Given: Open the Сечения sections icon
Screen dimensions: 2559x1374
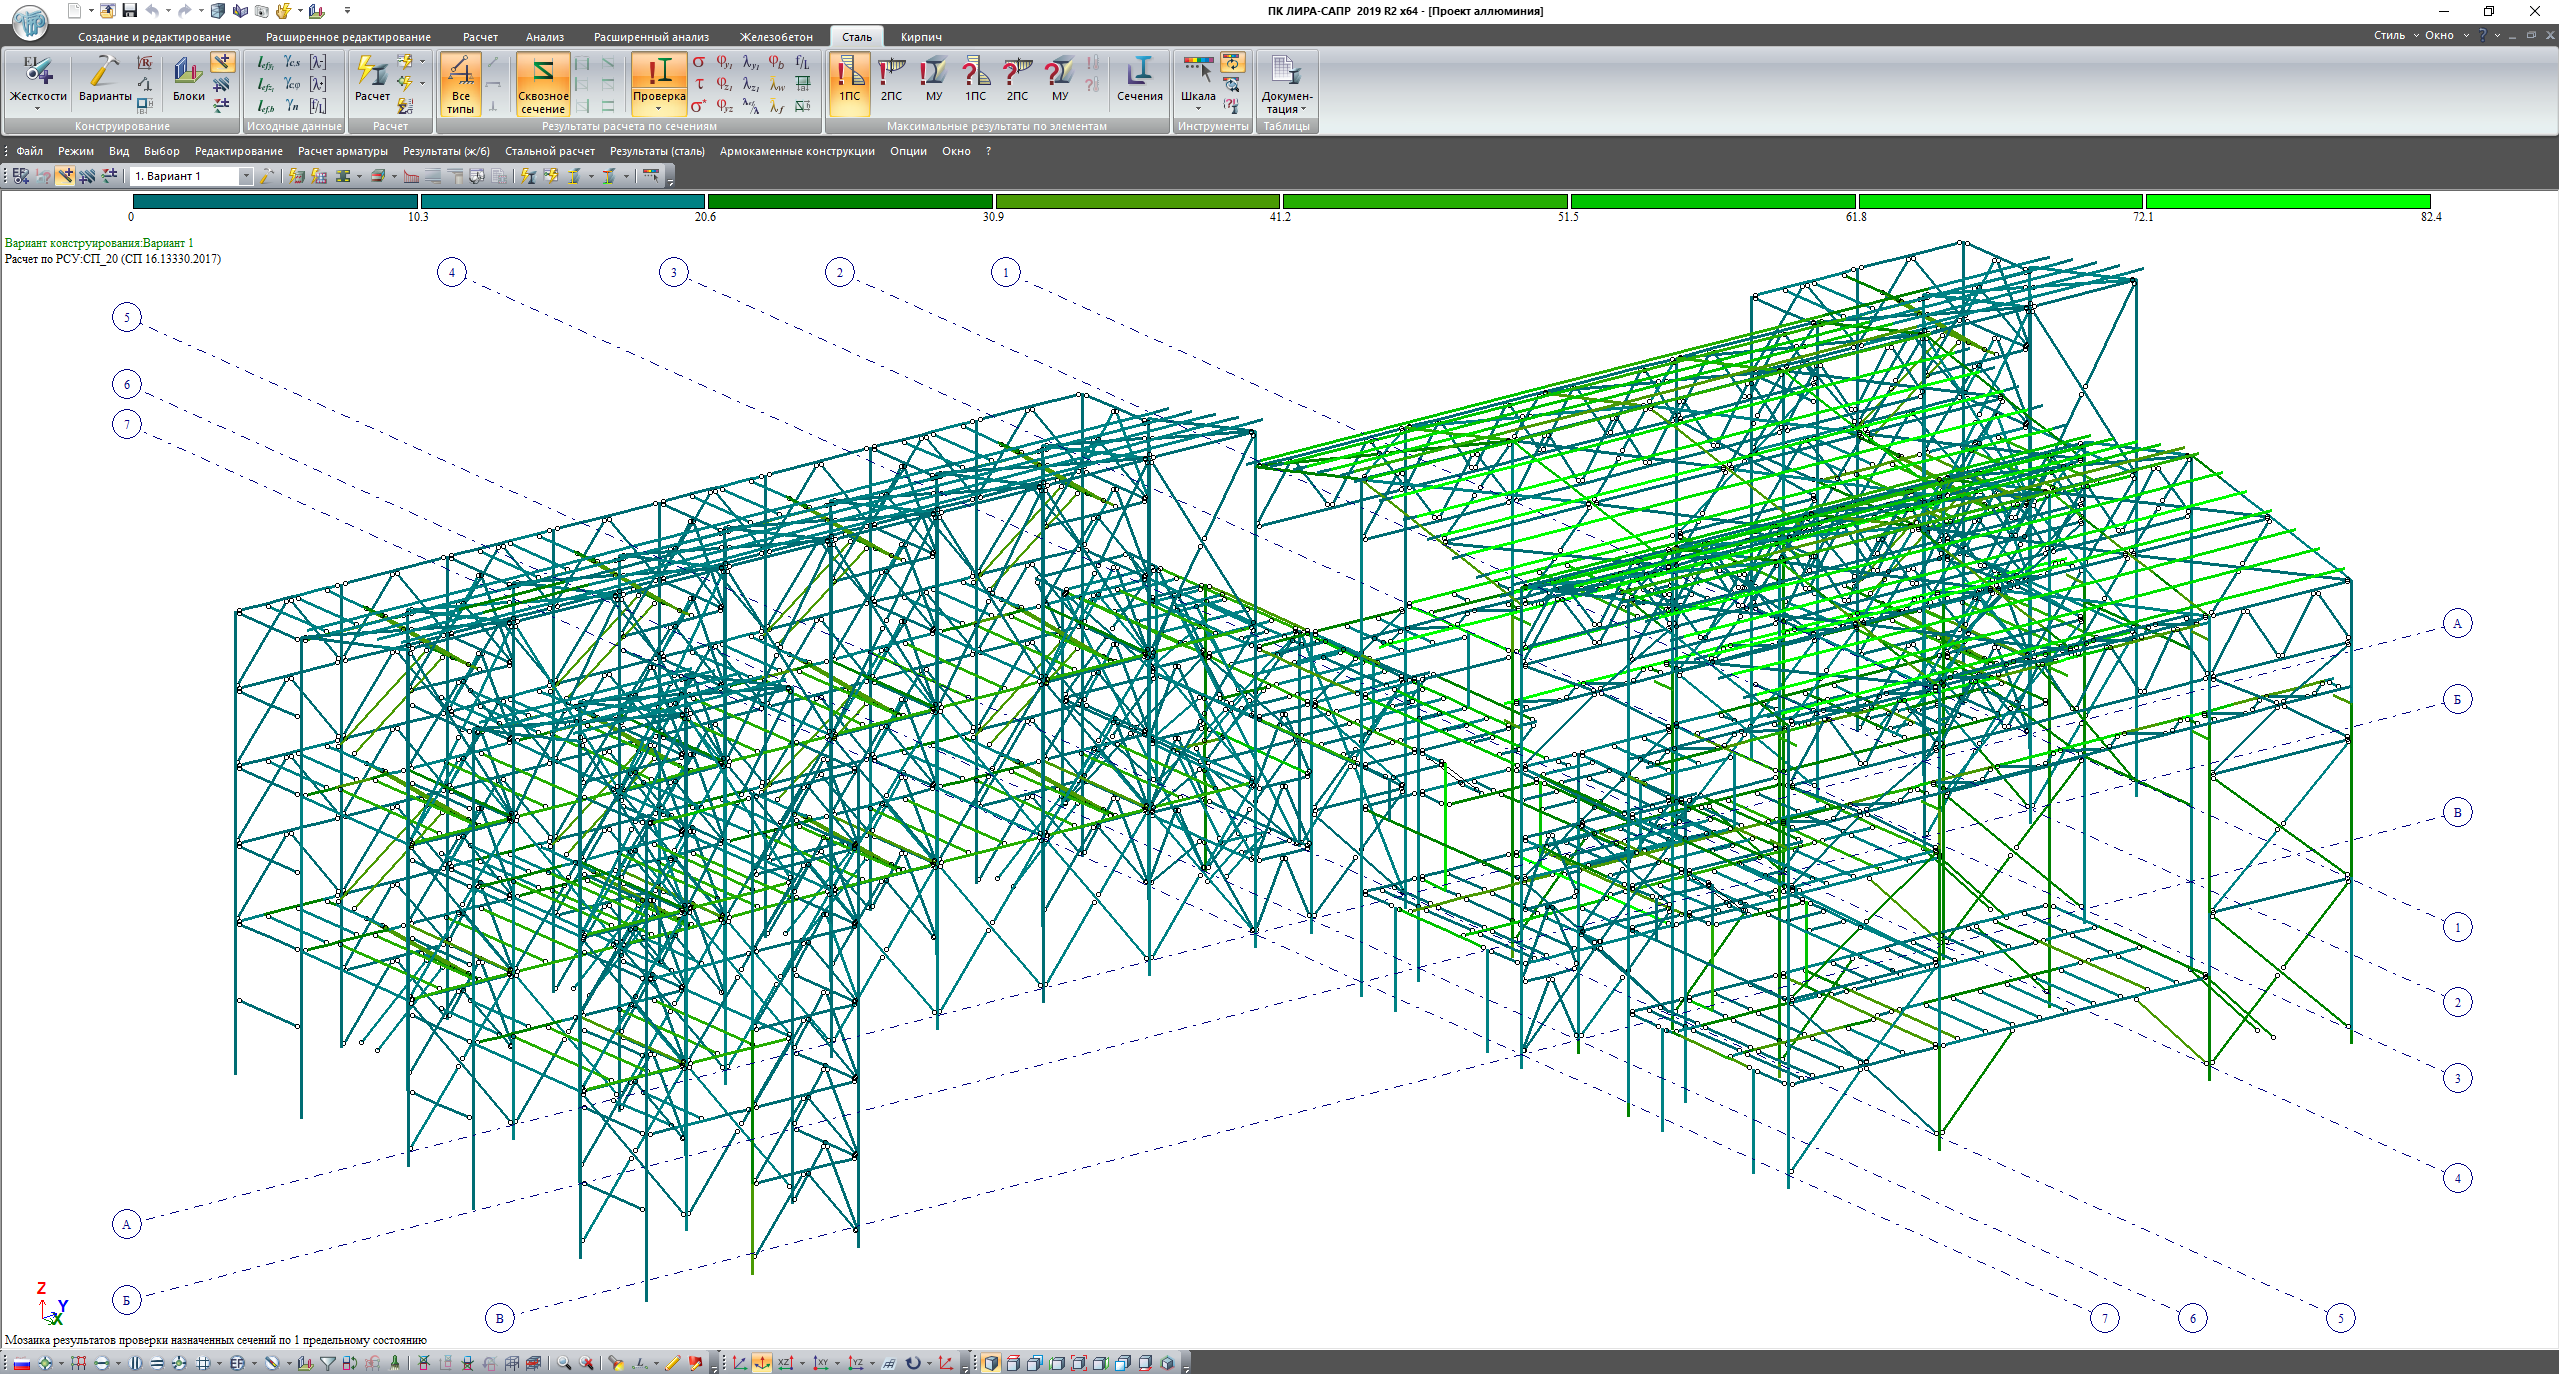Looking at the screenshot, I should point(1139,80).
